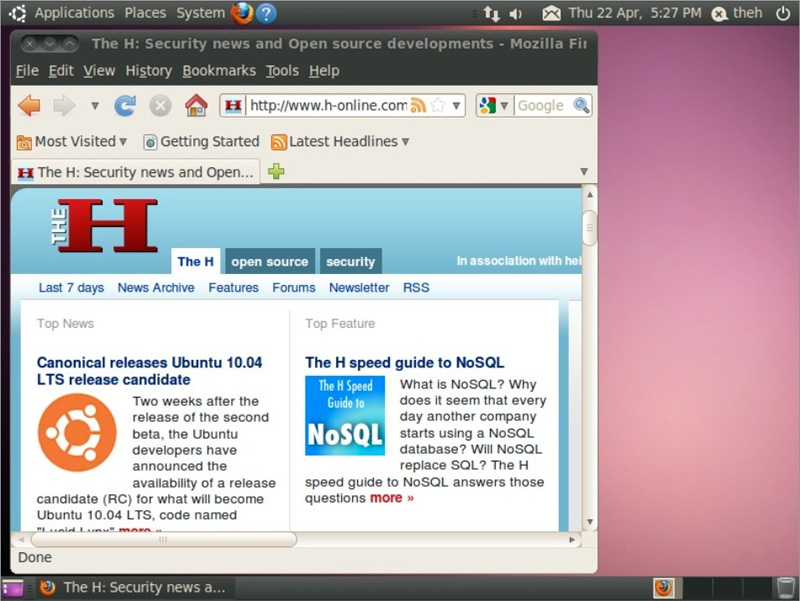Click the more link under NoSQL article
The height and width of the screenshot is (601, 800).
pyautogui.click(x=391, y=498)
